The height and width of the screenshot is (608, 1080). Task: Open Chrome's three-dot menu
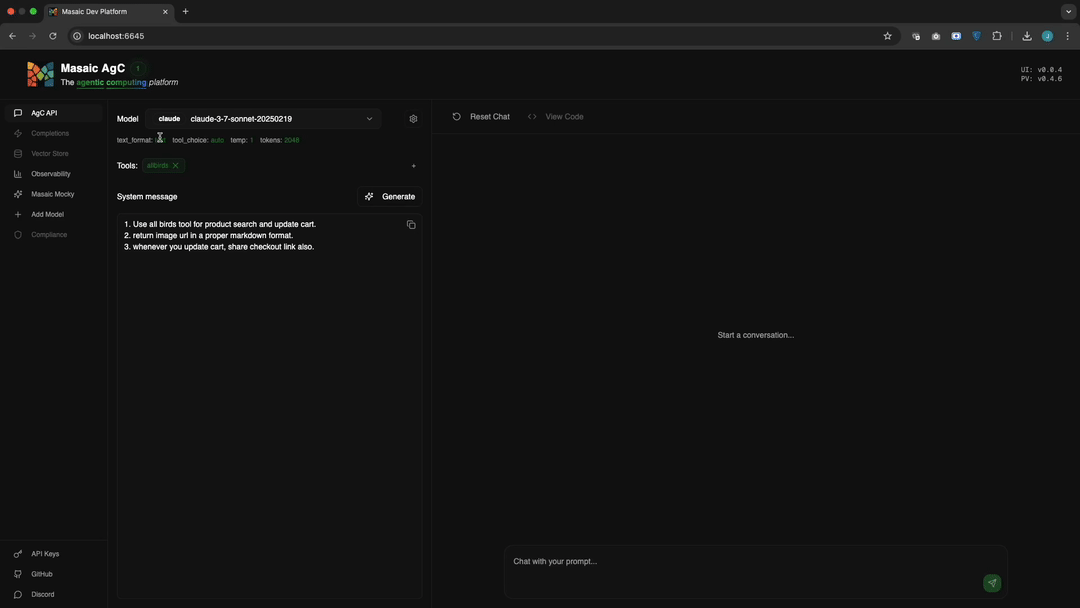[x=1068, y=36]
